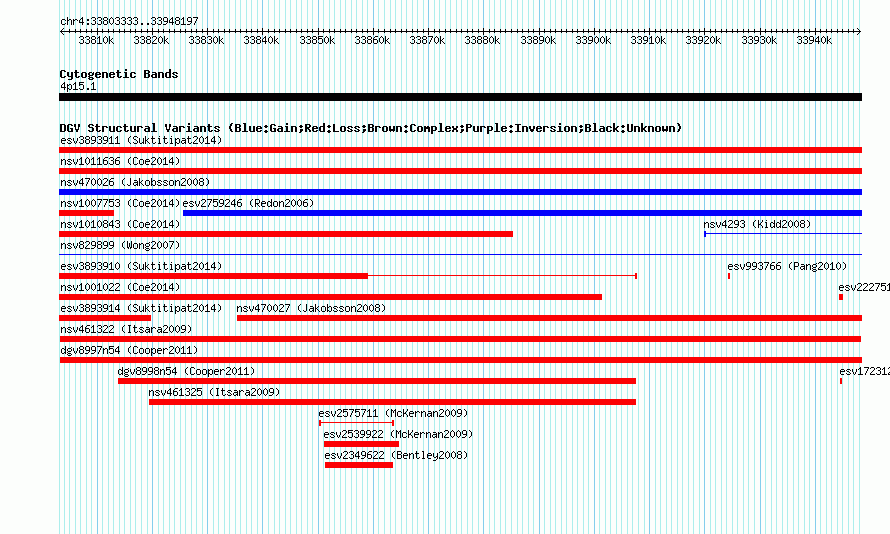Select the nsv461322 (Itsara2009) variant bar
This screenshot has width=890, height=534.
[460, 339]
